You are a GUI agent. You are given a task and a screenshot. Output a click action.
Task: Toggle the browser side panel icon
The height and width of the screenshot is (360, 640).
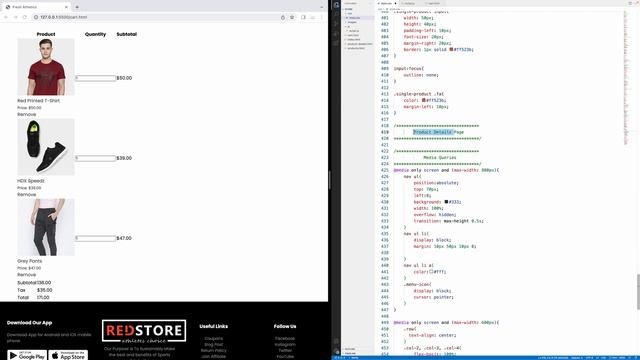click(x=303, y=17)
